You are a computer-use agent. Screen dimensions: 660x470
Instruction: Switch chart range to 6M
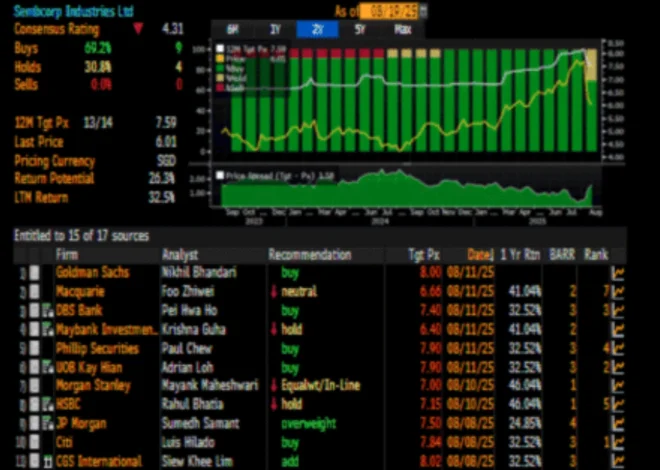pyautogui.click(x=232, y=30)
